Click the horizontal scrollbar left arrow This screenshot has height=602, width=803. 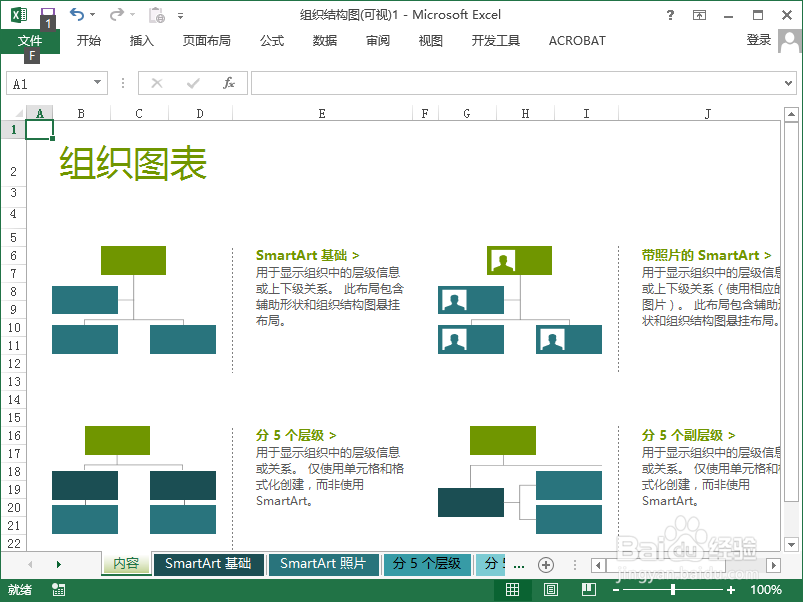coord(598,565)
